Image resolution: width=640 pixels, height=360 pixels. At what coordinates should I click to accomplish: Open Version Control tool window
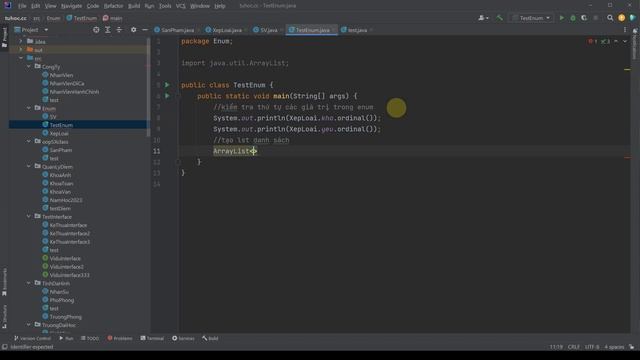[32, 338]
